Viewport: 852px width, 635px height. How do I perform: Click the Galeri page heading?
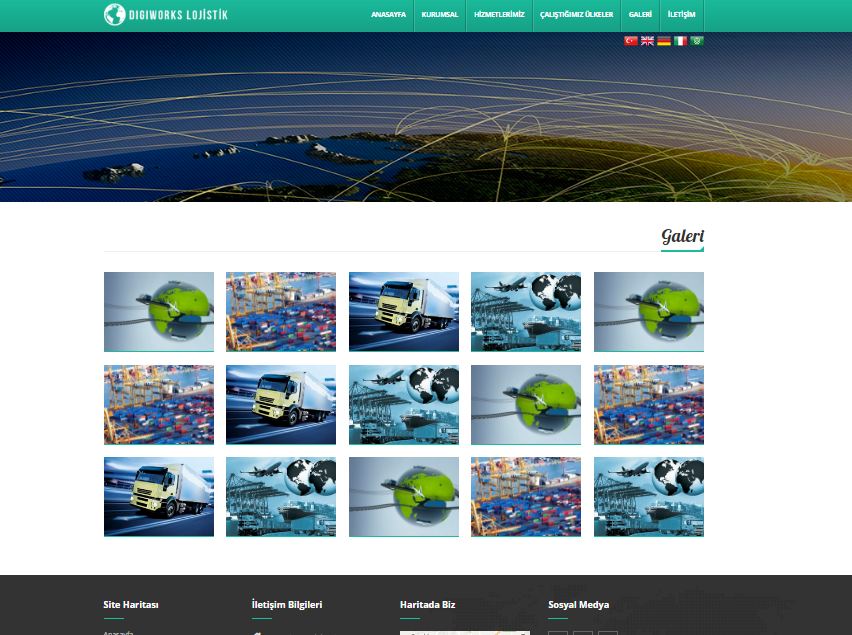point(682,236)
